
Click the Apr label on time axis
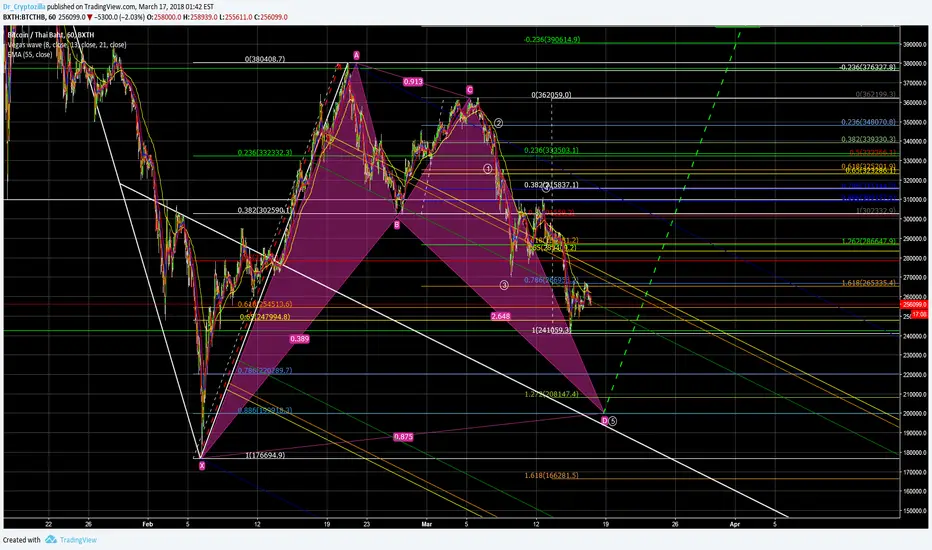735,524
